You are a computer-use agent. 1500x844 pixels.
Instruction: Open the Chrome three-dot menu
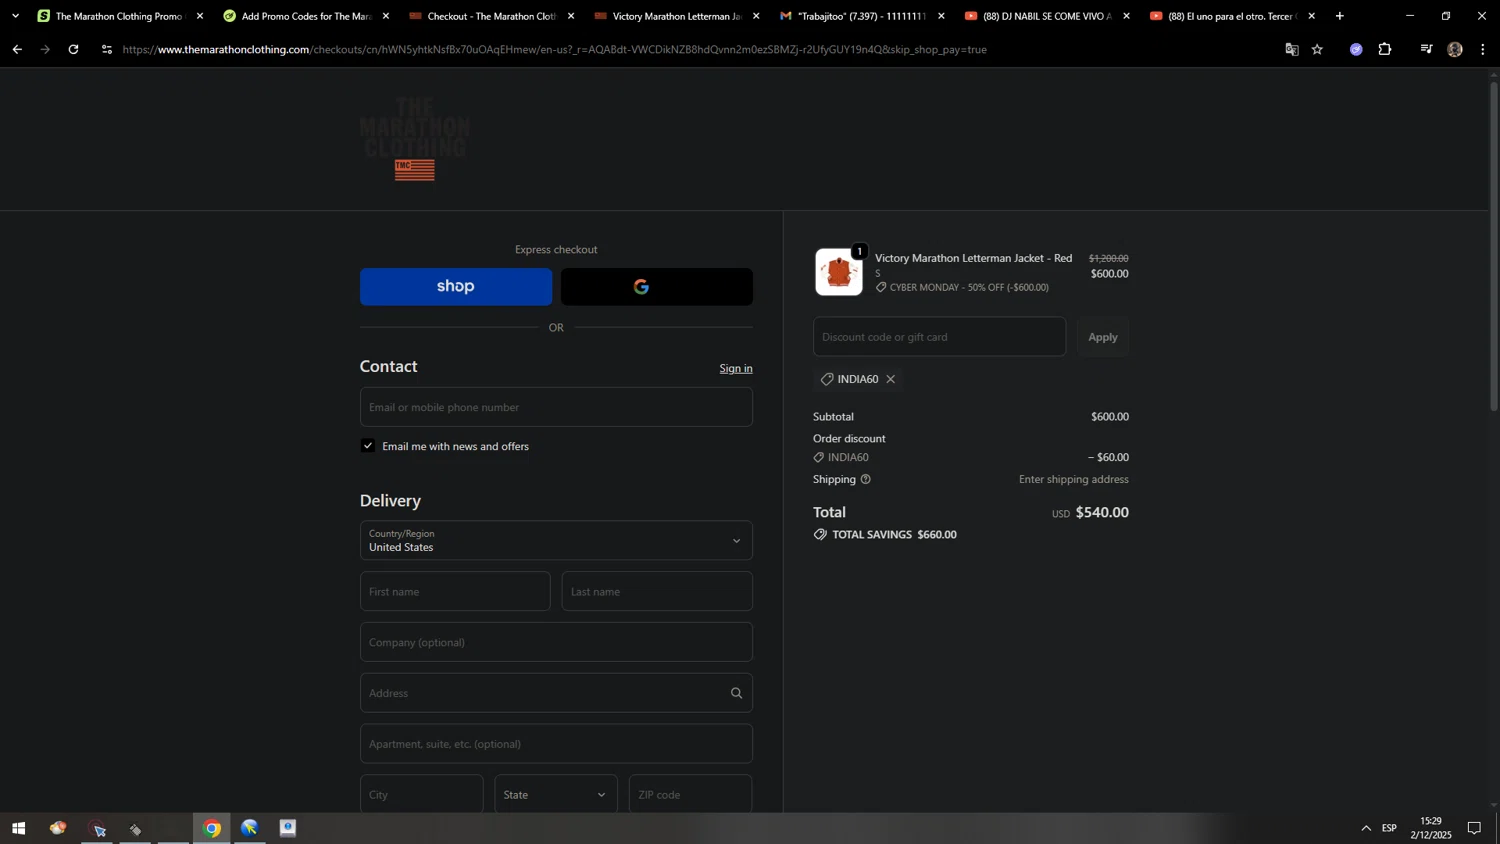(1483, 49)
